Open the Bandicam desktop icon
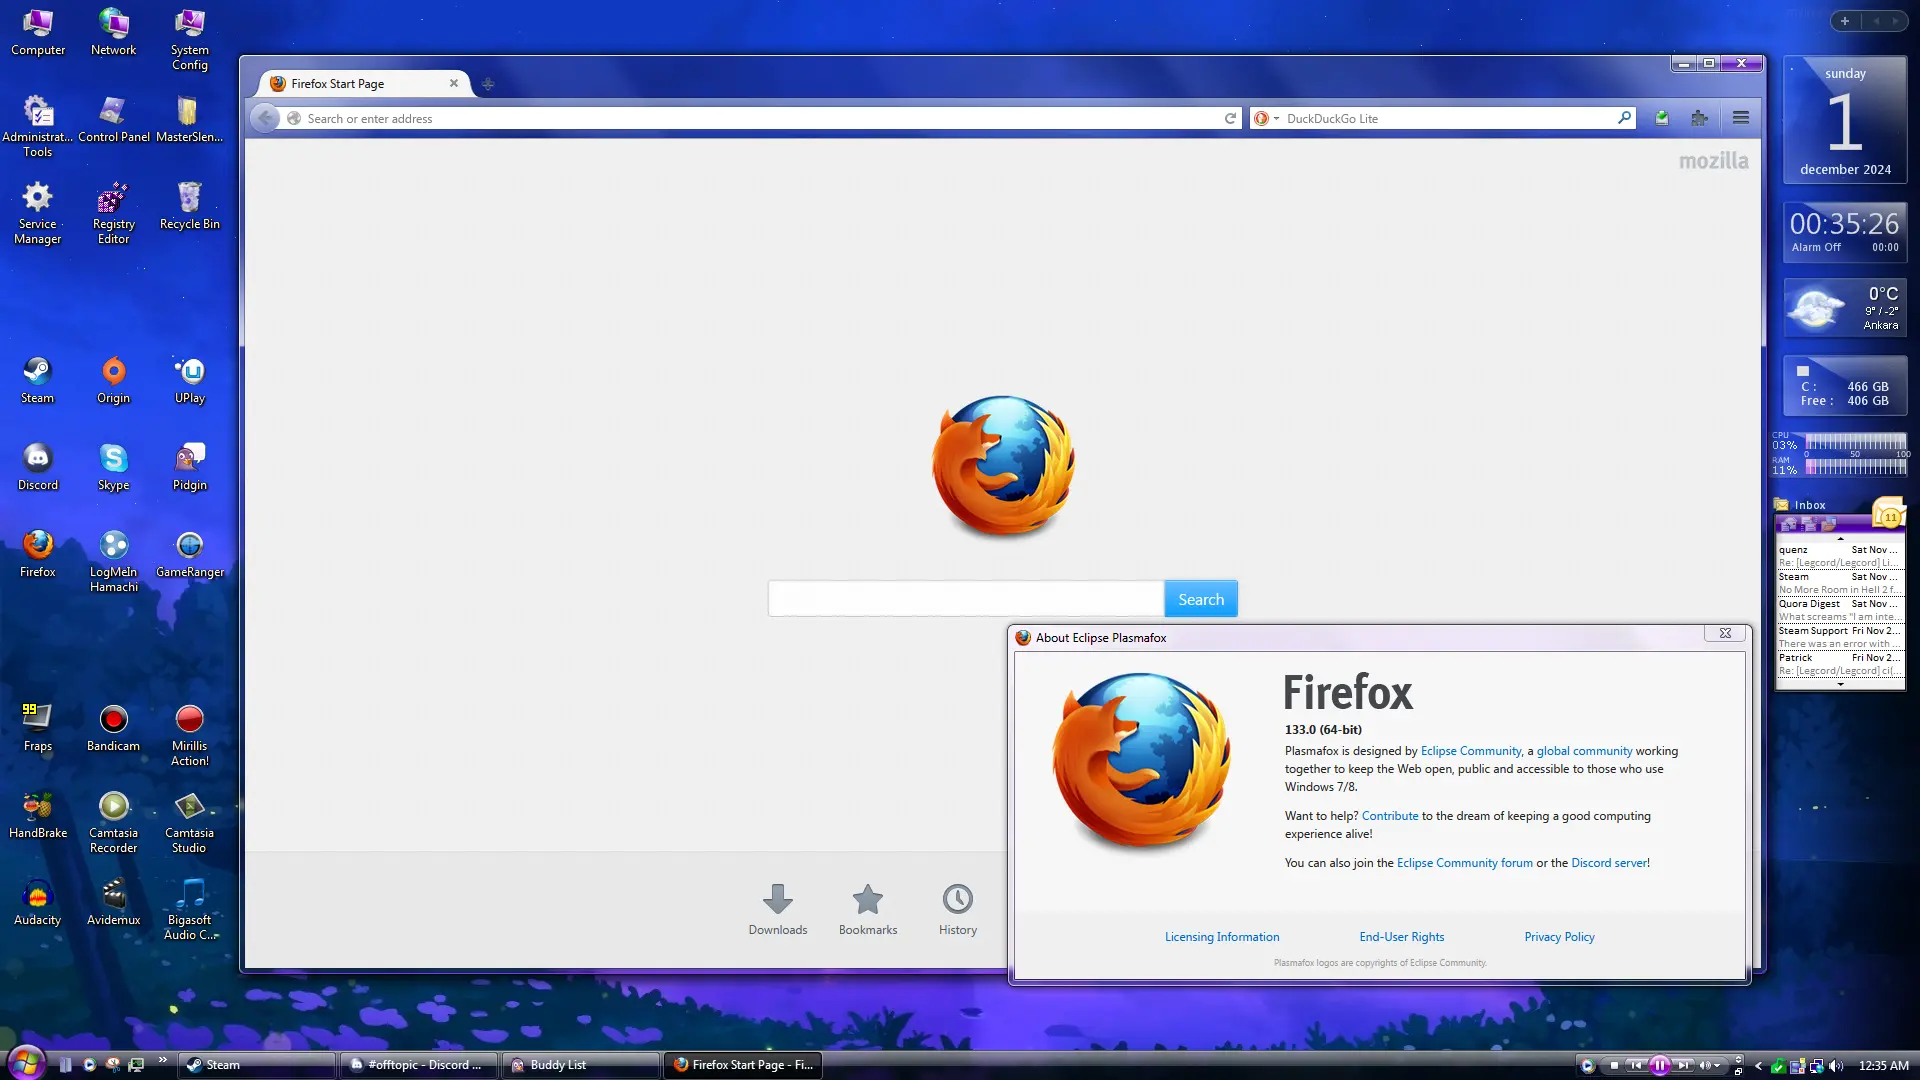 click(x=113, y=728)
